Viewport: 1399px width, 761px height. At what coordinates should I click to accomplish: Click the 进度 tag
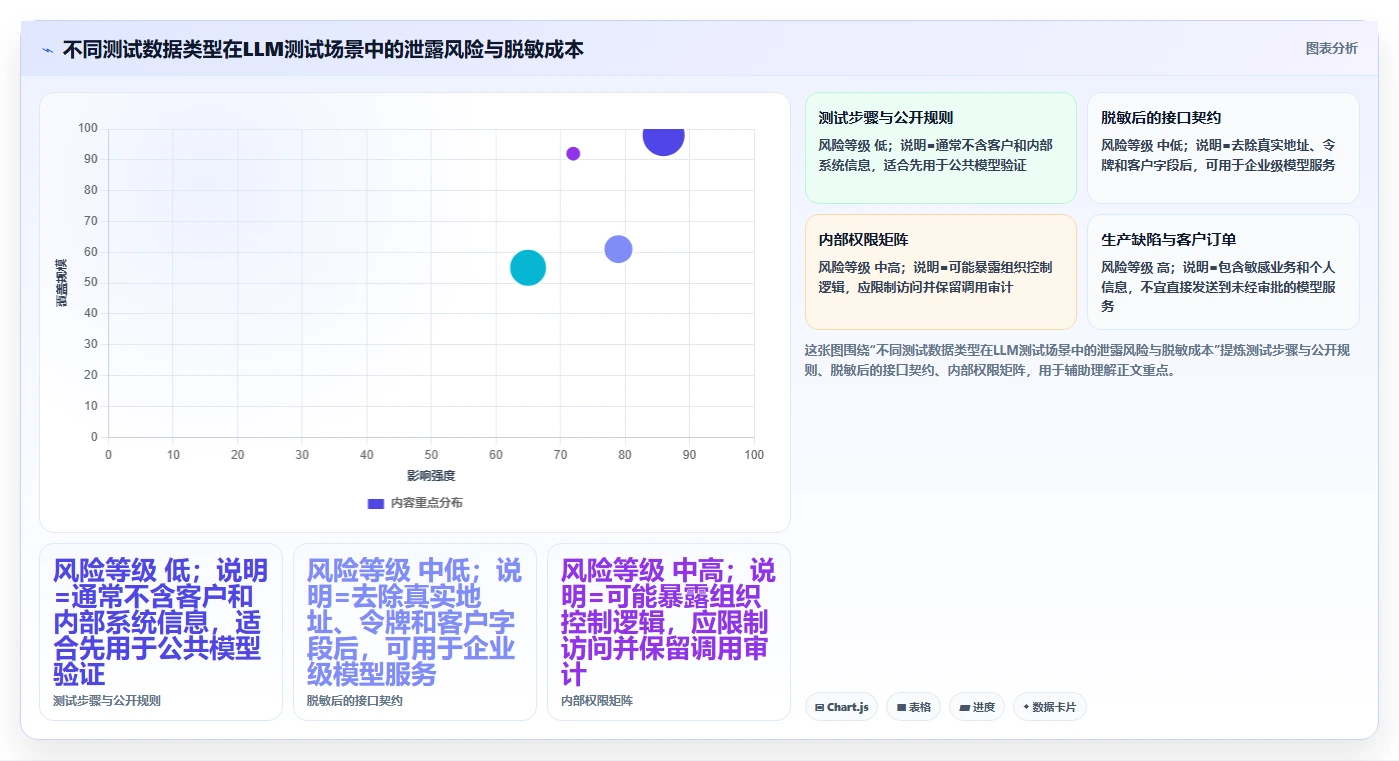[x=977, y=707]
